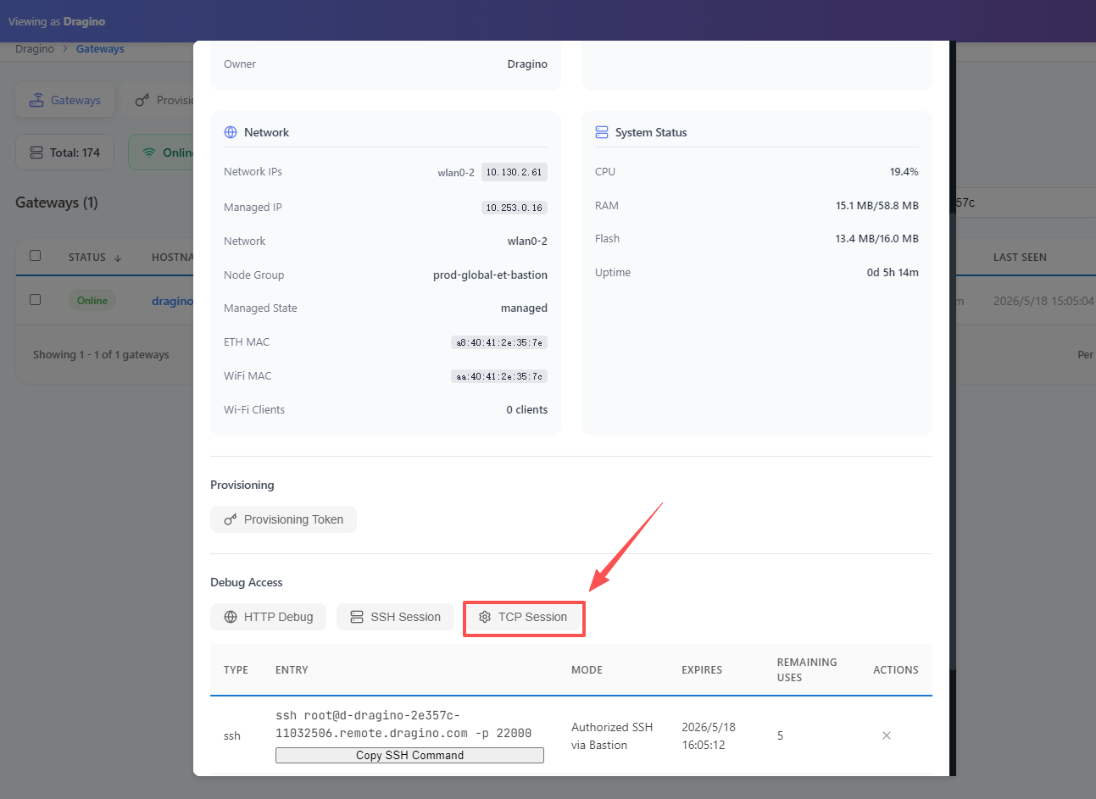Viewport: 1096px width, 799px height.
Task: Click the globe icon beside Network heading
Action: [x=231, y=133]
